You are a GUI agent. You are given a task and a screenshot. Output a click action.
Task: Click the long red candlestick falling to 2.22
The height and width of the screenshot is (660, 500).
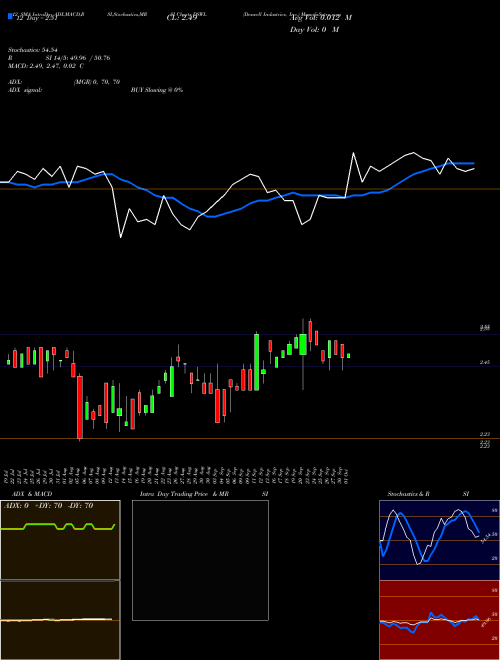coord(80,407)
